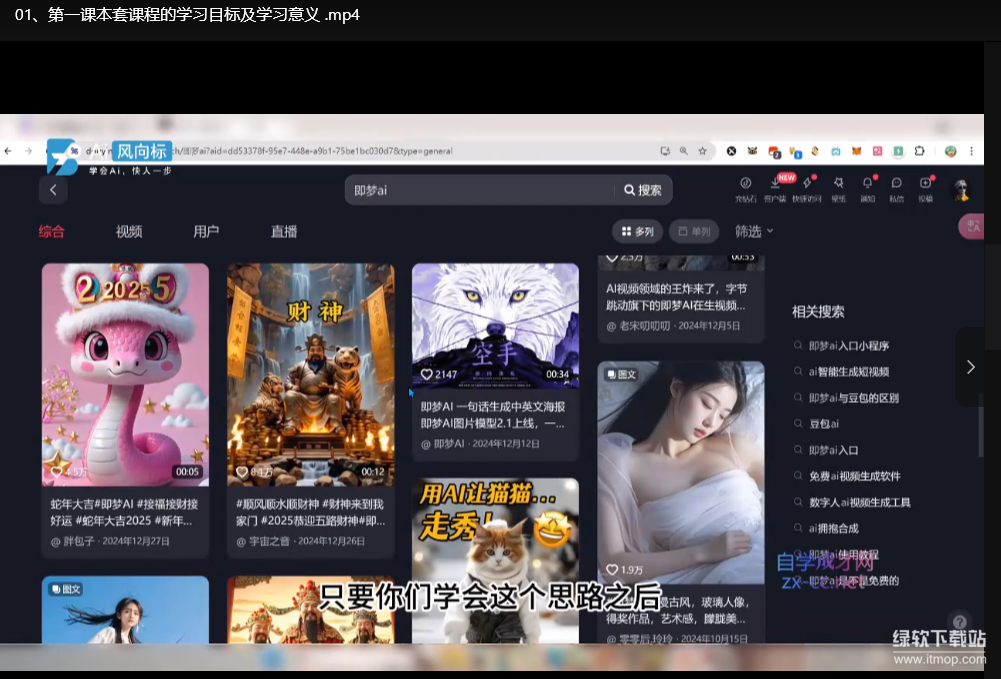Click the 搜索 search button
The width and height of the screenshot is (1001, 679).
[x=643, y=190]
